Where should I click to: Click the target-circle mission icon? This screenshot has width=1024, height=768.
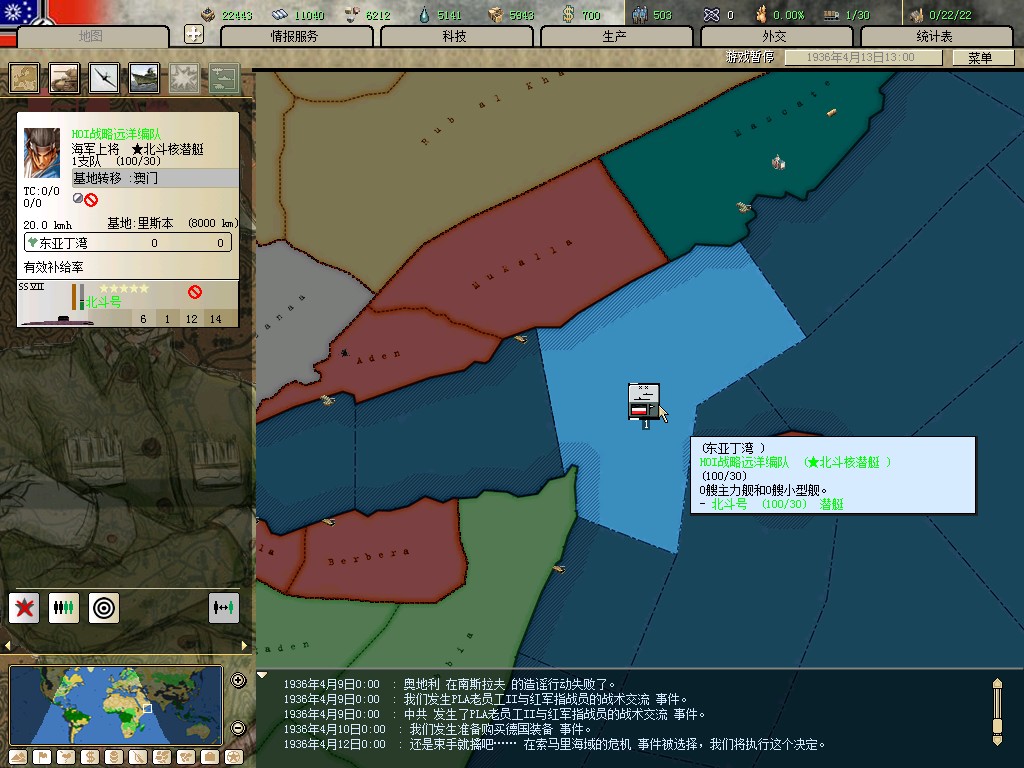click(x=104, y=607)
